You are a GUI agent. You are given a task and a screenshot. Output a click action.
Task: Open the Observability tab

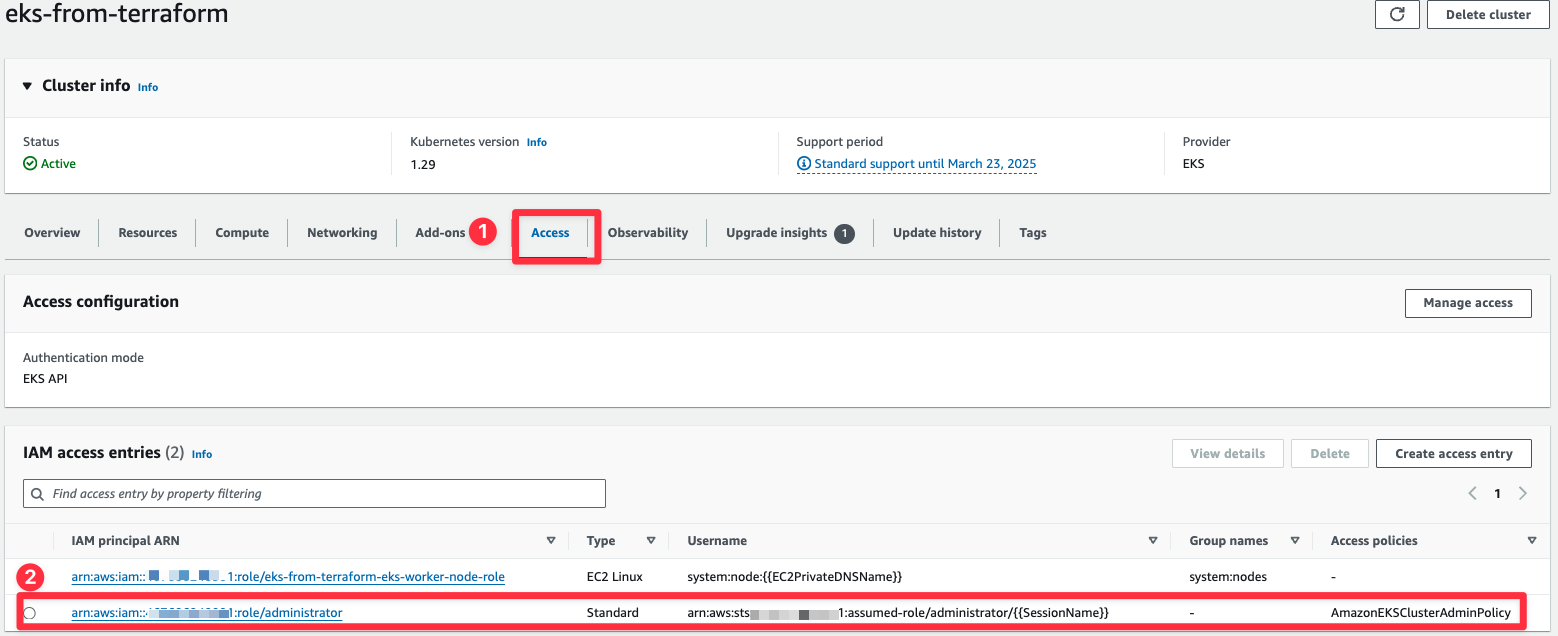click(648, 233)
